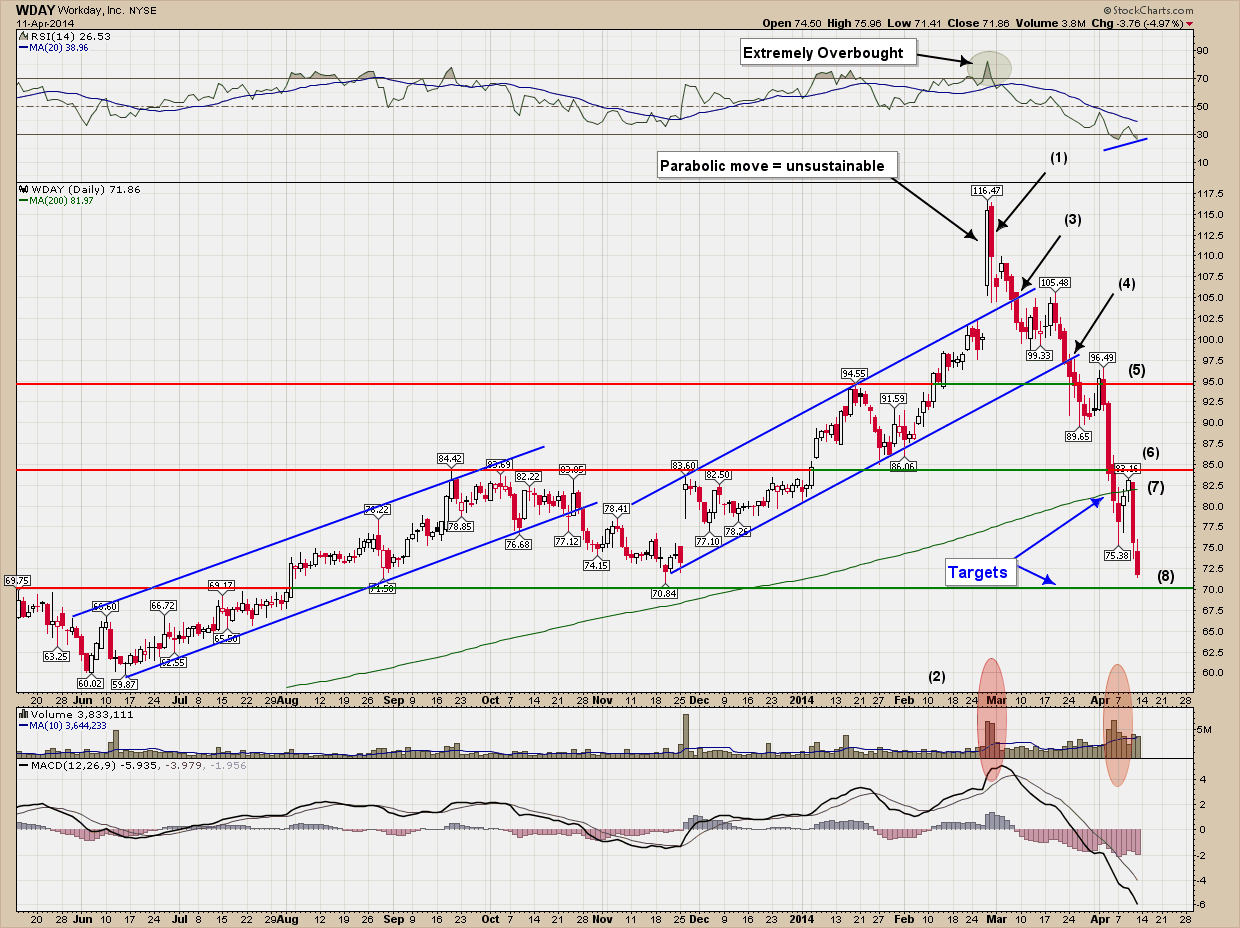Click the 67.5 price axis tick
Screen dimensions: 1240x928
[1213, 610]
